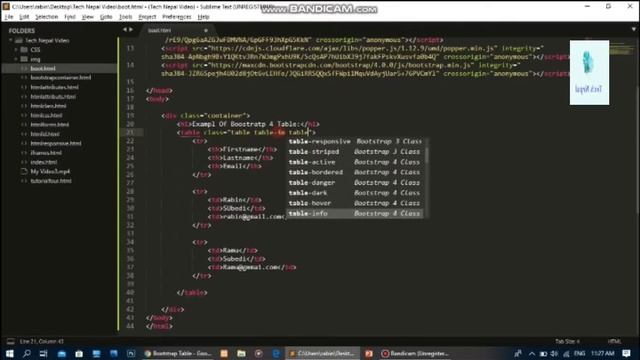Change the HTML syntax in status bar
640x360 pixels.
click(x=614, y=341)
